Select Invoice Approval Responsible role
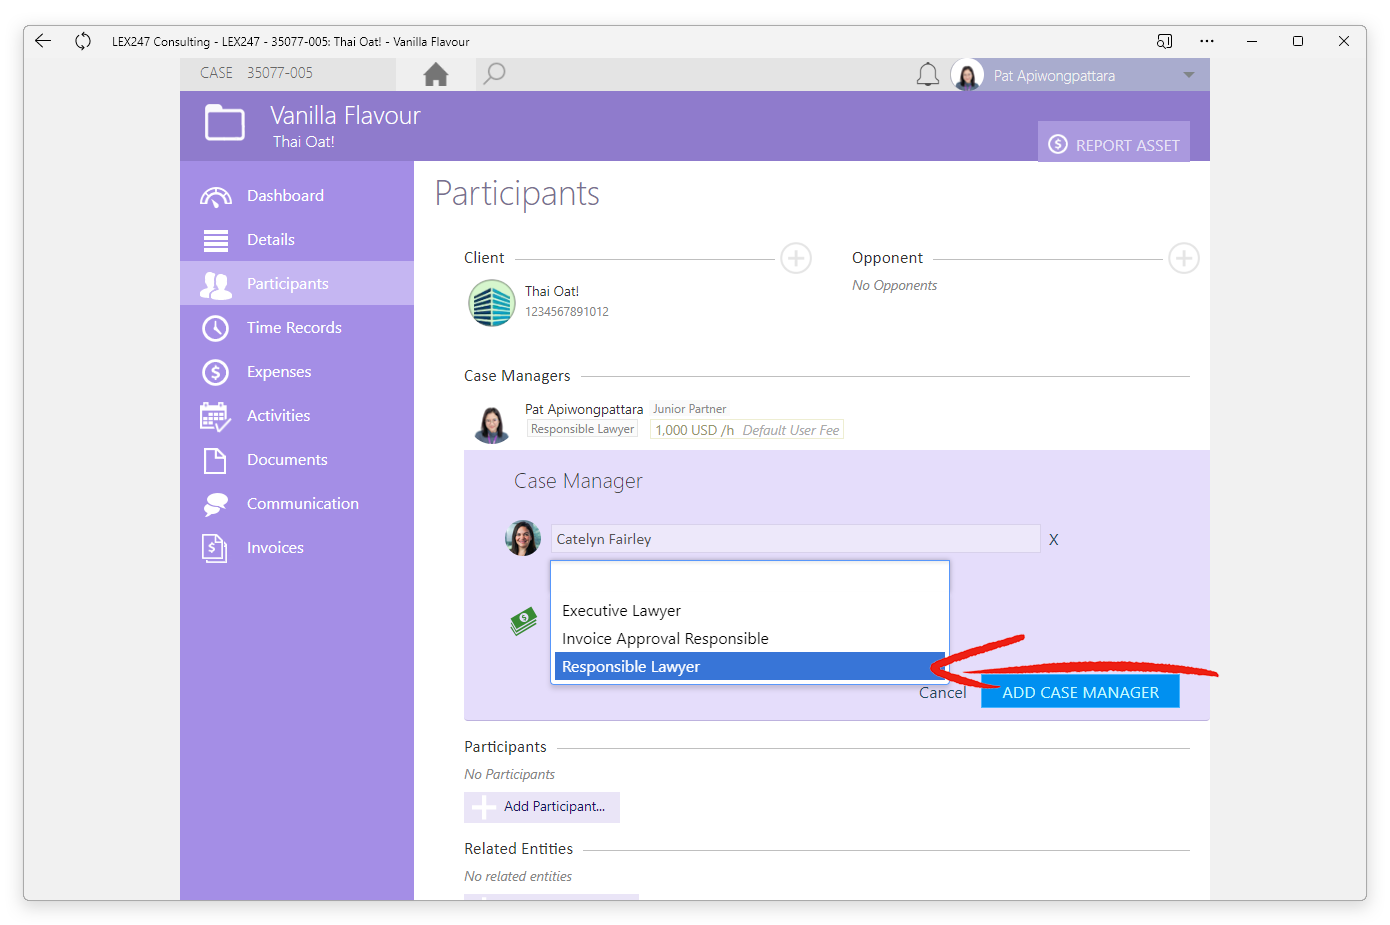 750,639
